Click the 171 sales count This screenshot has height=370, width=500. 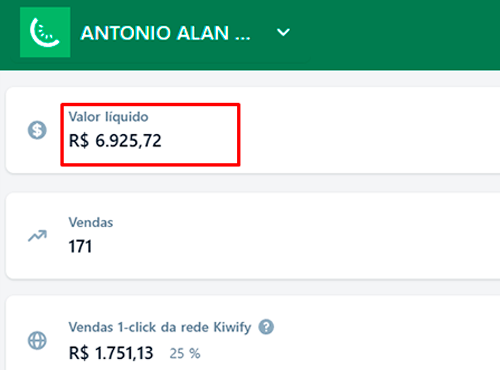point(80,247)
